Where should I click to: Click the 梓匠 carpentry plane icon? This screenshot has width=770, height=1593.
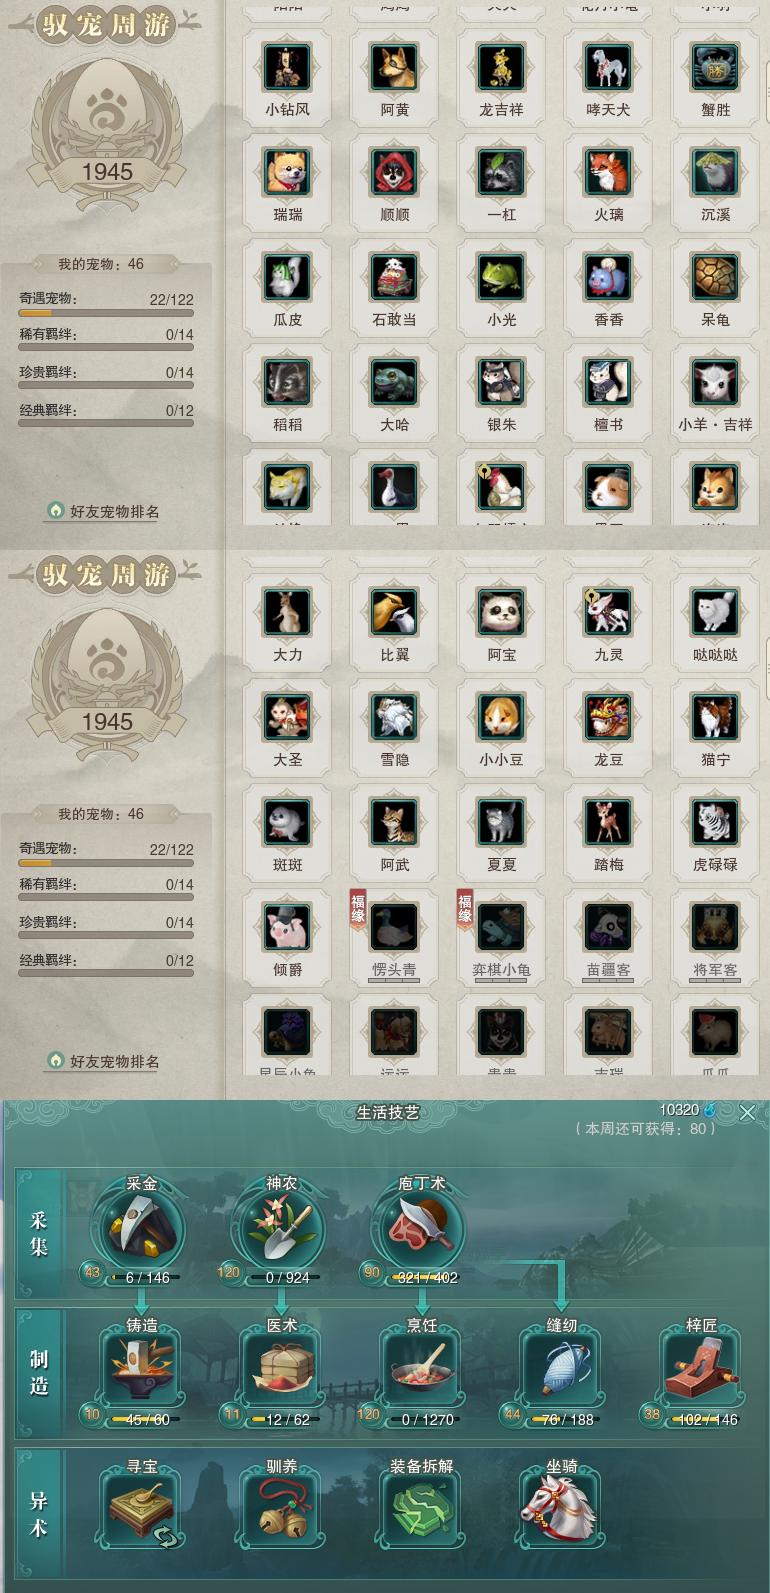coord(702,1371)
